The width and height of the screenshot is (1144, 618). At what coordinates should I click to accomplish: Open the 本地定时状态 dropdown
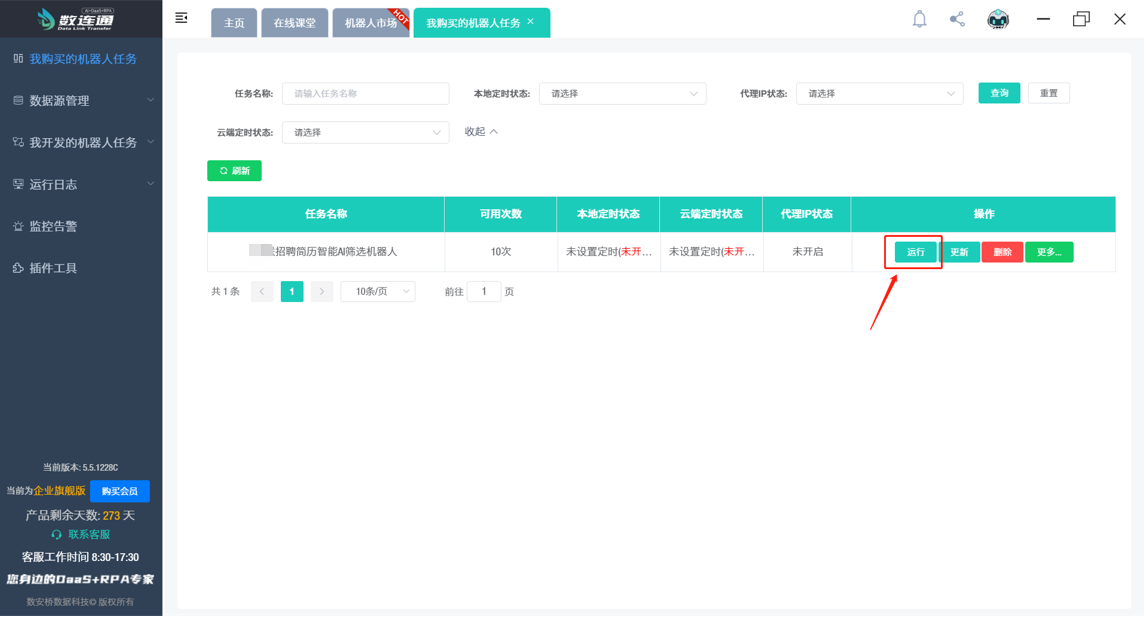pos(622,93)
